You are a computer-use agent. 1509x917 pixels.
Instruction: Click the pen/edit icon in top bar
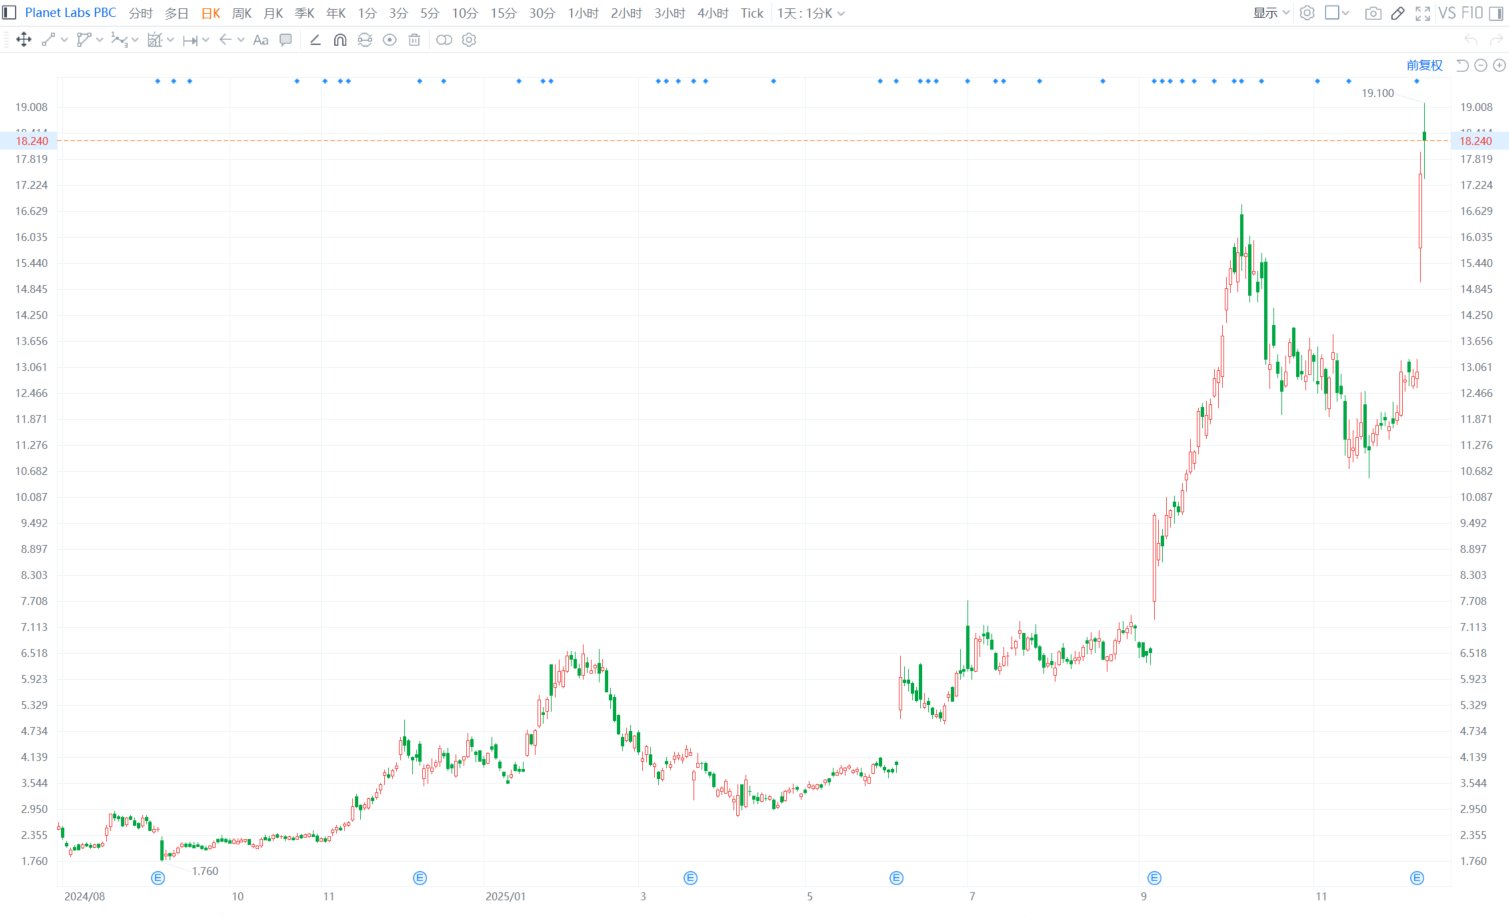click(x=1398, y=13)
